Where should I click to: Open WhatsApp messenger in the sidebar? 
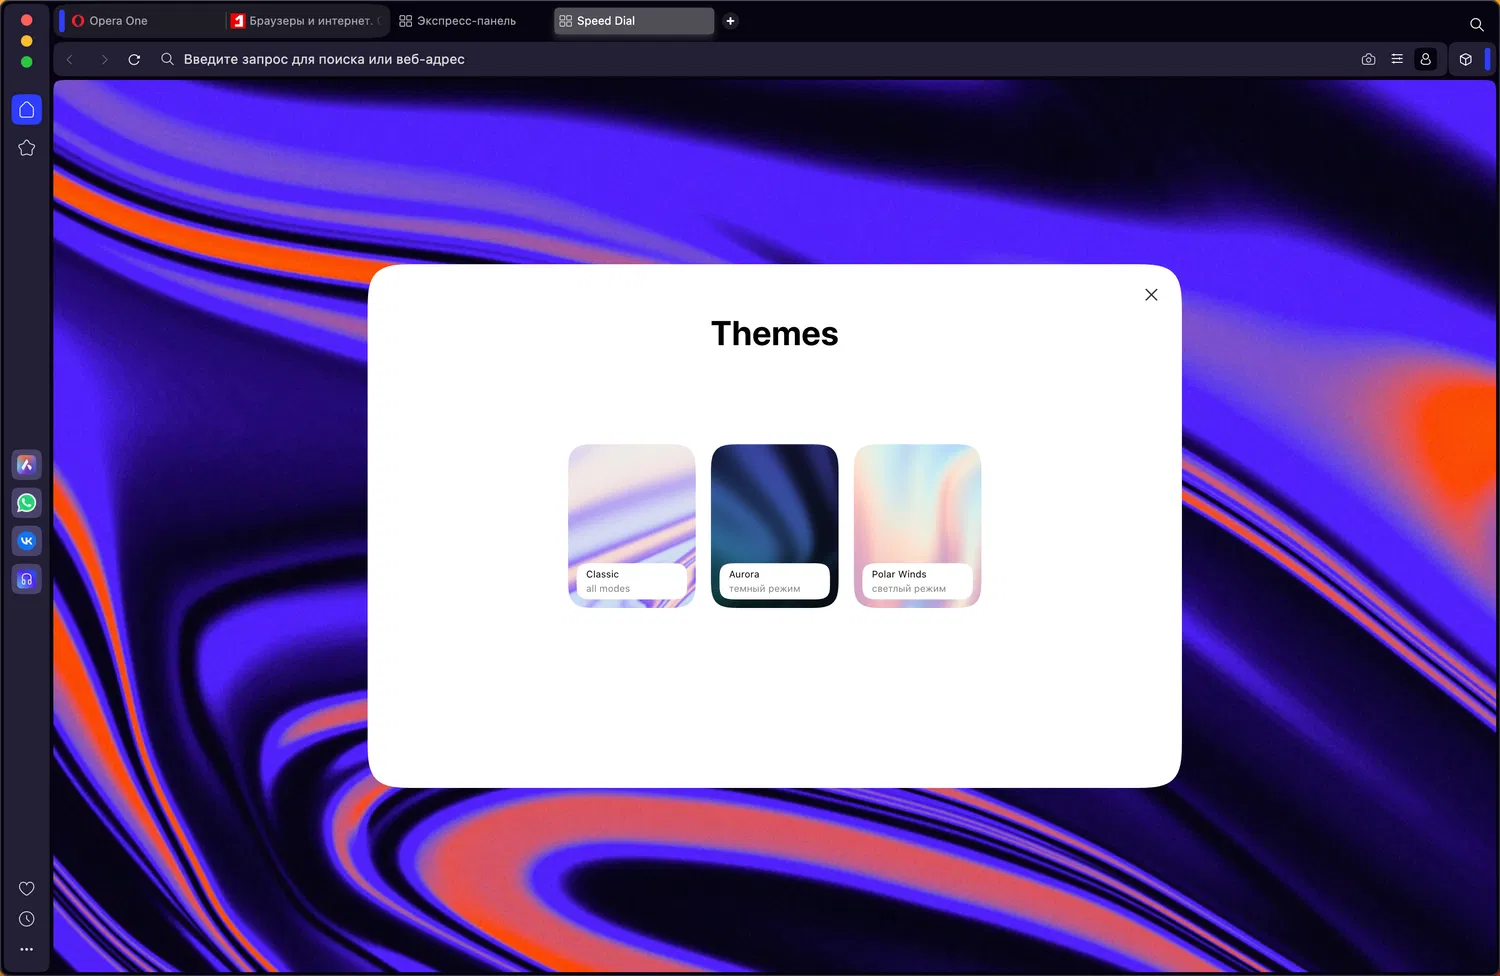tap(27, 503)
